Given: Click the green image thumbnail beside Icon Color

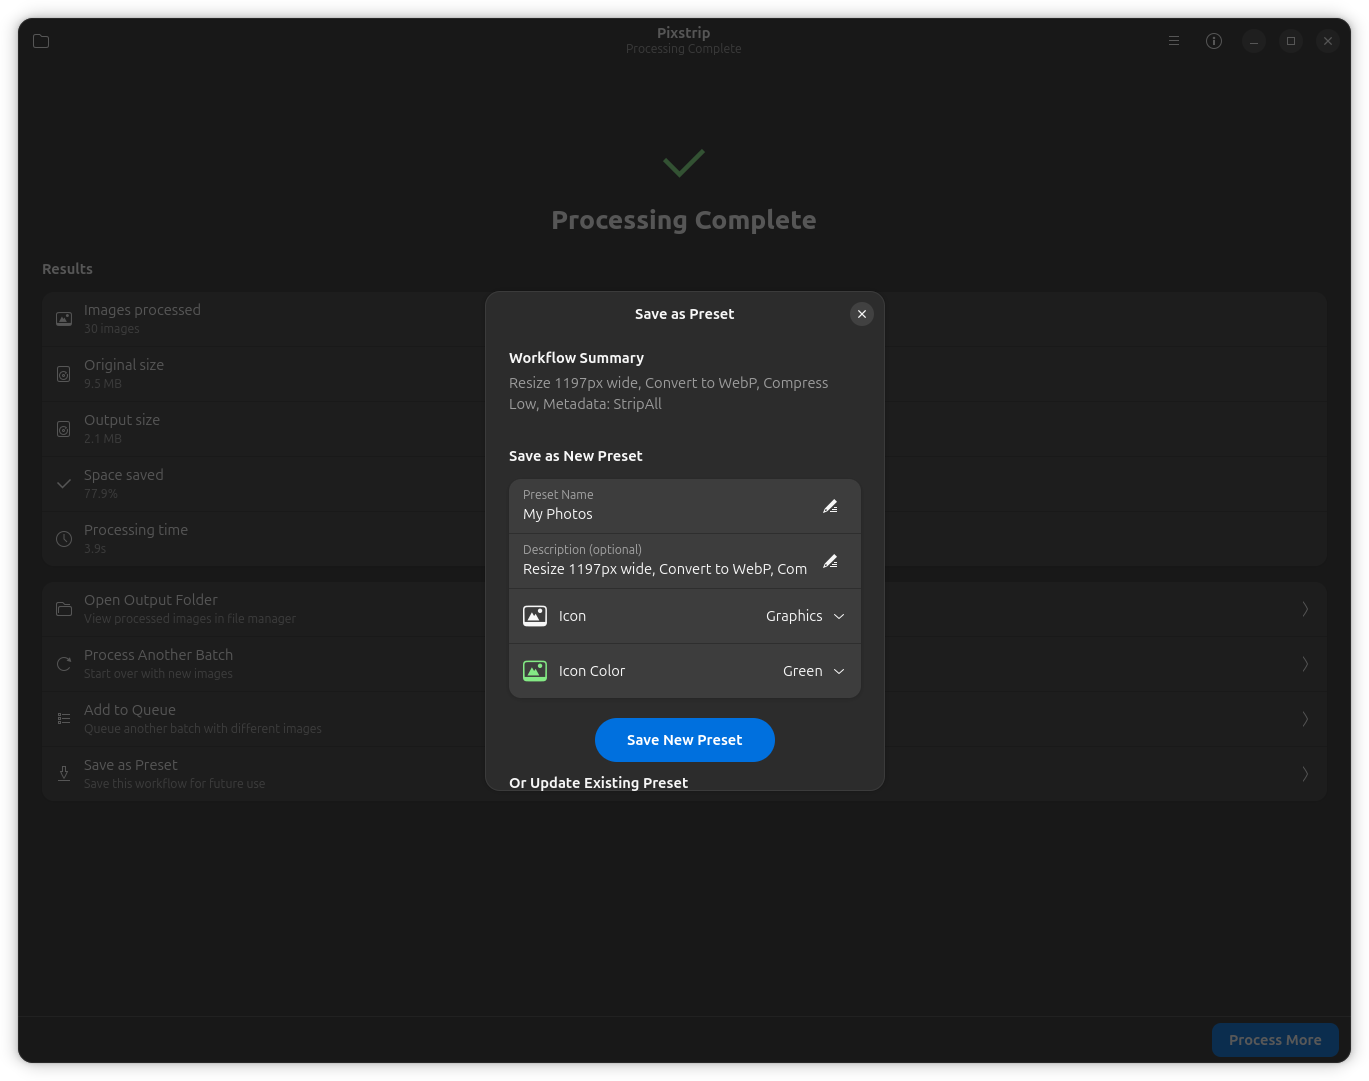Looking at the screenshot, I should click(x=535, y=671).
